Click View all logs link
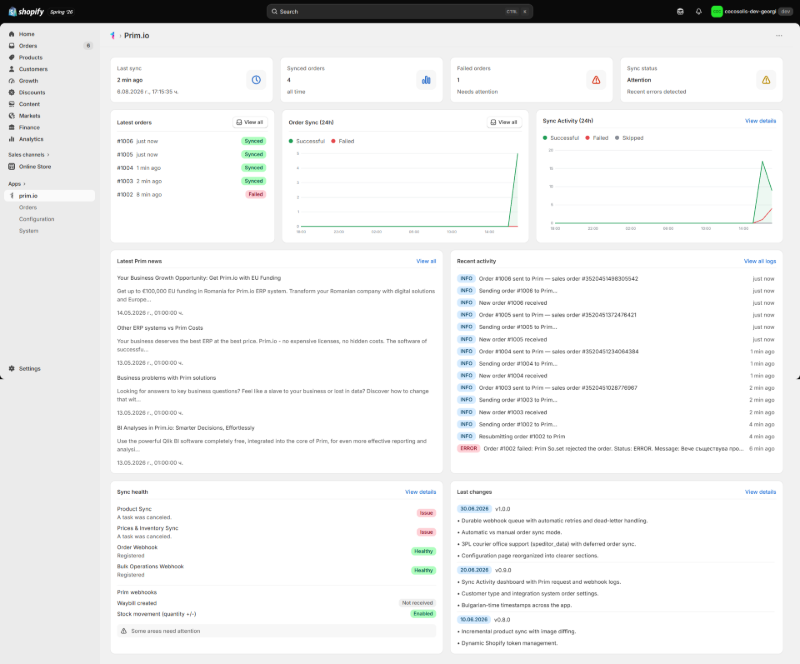The image size is (800, 664). [760, 261]
